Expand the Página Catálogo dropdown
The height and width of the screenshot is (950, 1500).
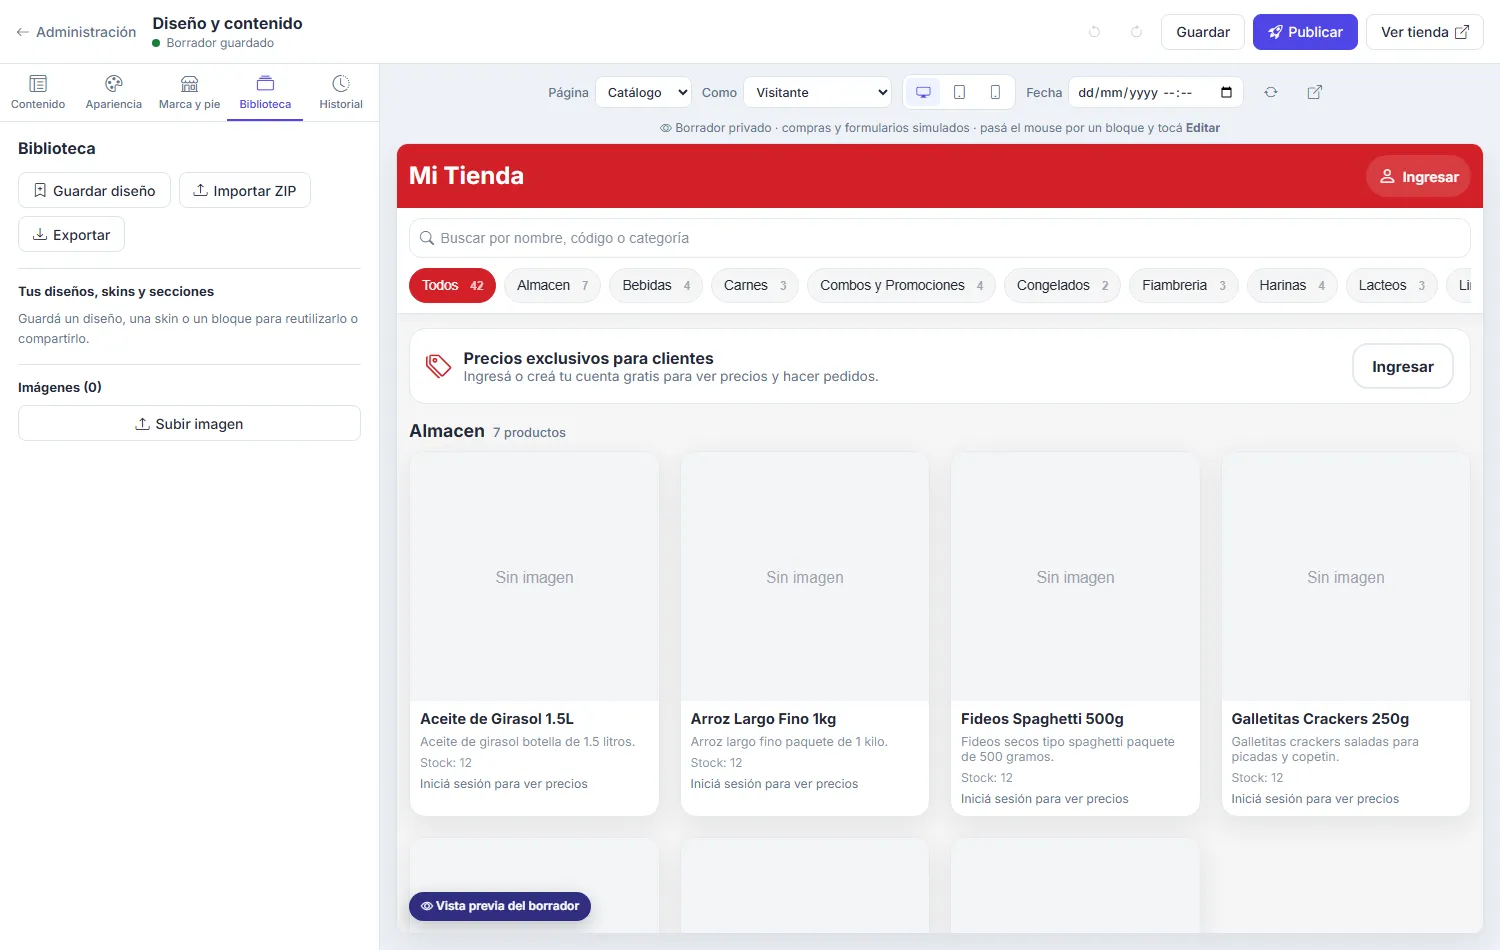(x=643, y=92)
